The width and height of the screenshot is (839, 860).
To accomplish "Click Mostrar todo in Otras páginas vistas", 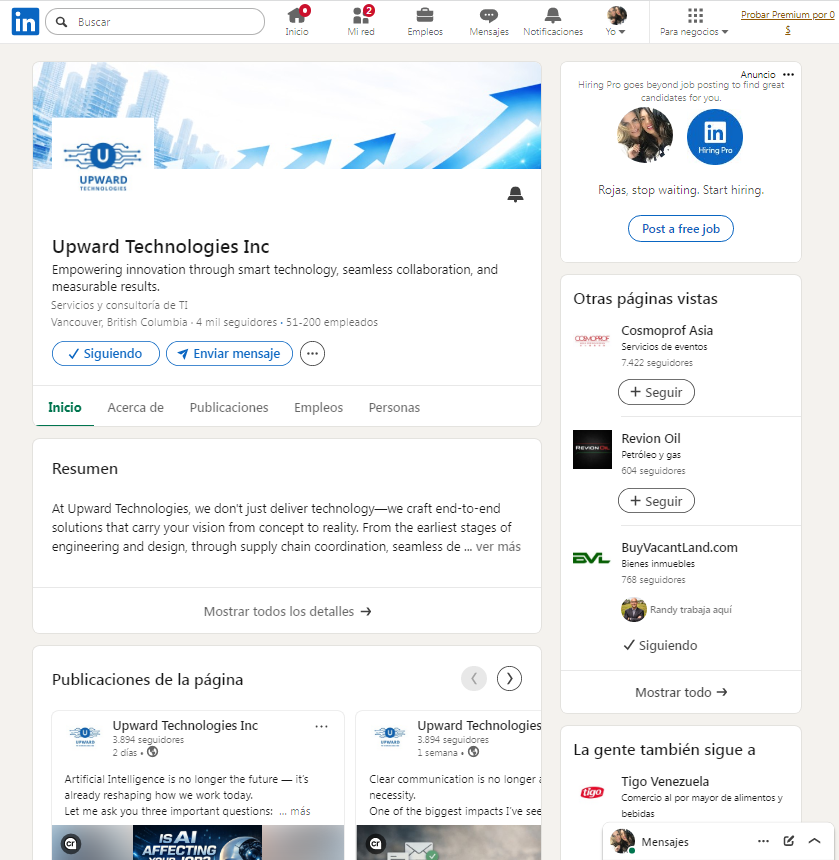I will tap(681, 692).
